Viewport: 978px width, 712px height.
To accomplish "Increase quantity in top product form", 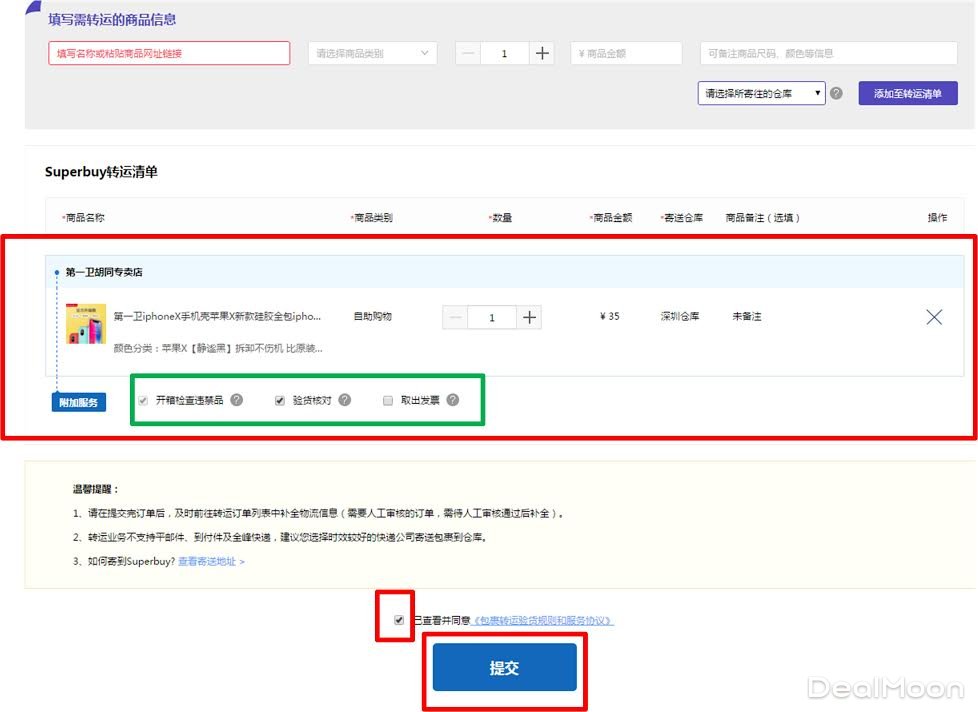I will [542, 53].
